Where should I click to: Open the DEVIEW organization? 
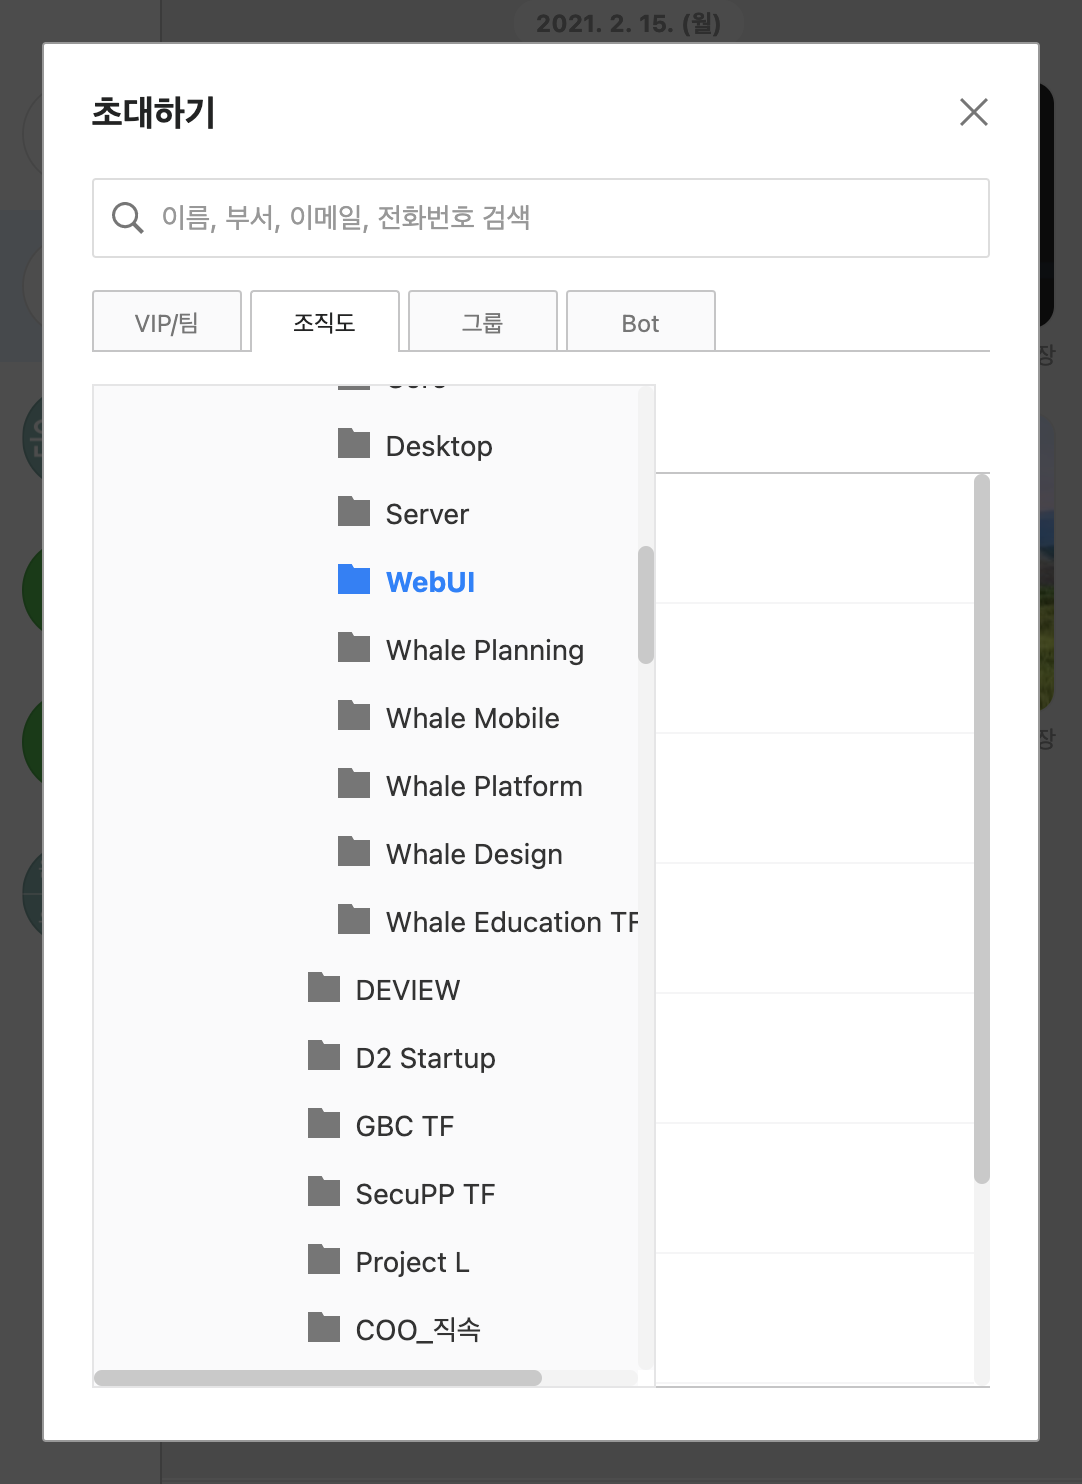coord(408,990)
